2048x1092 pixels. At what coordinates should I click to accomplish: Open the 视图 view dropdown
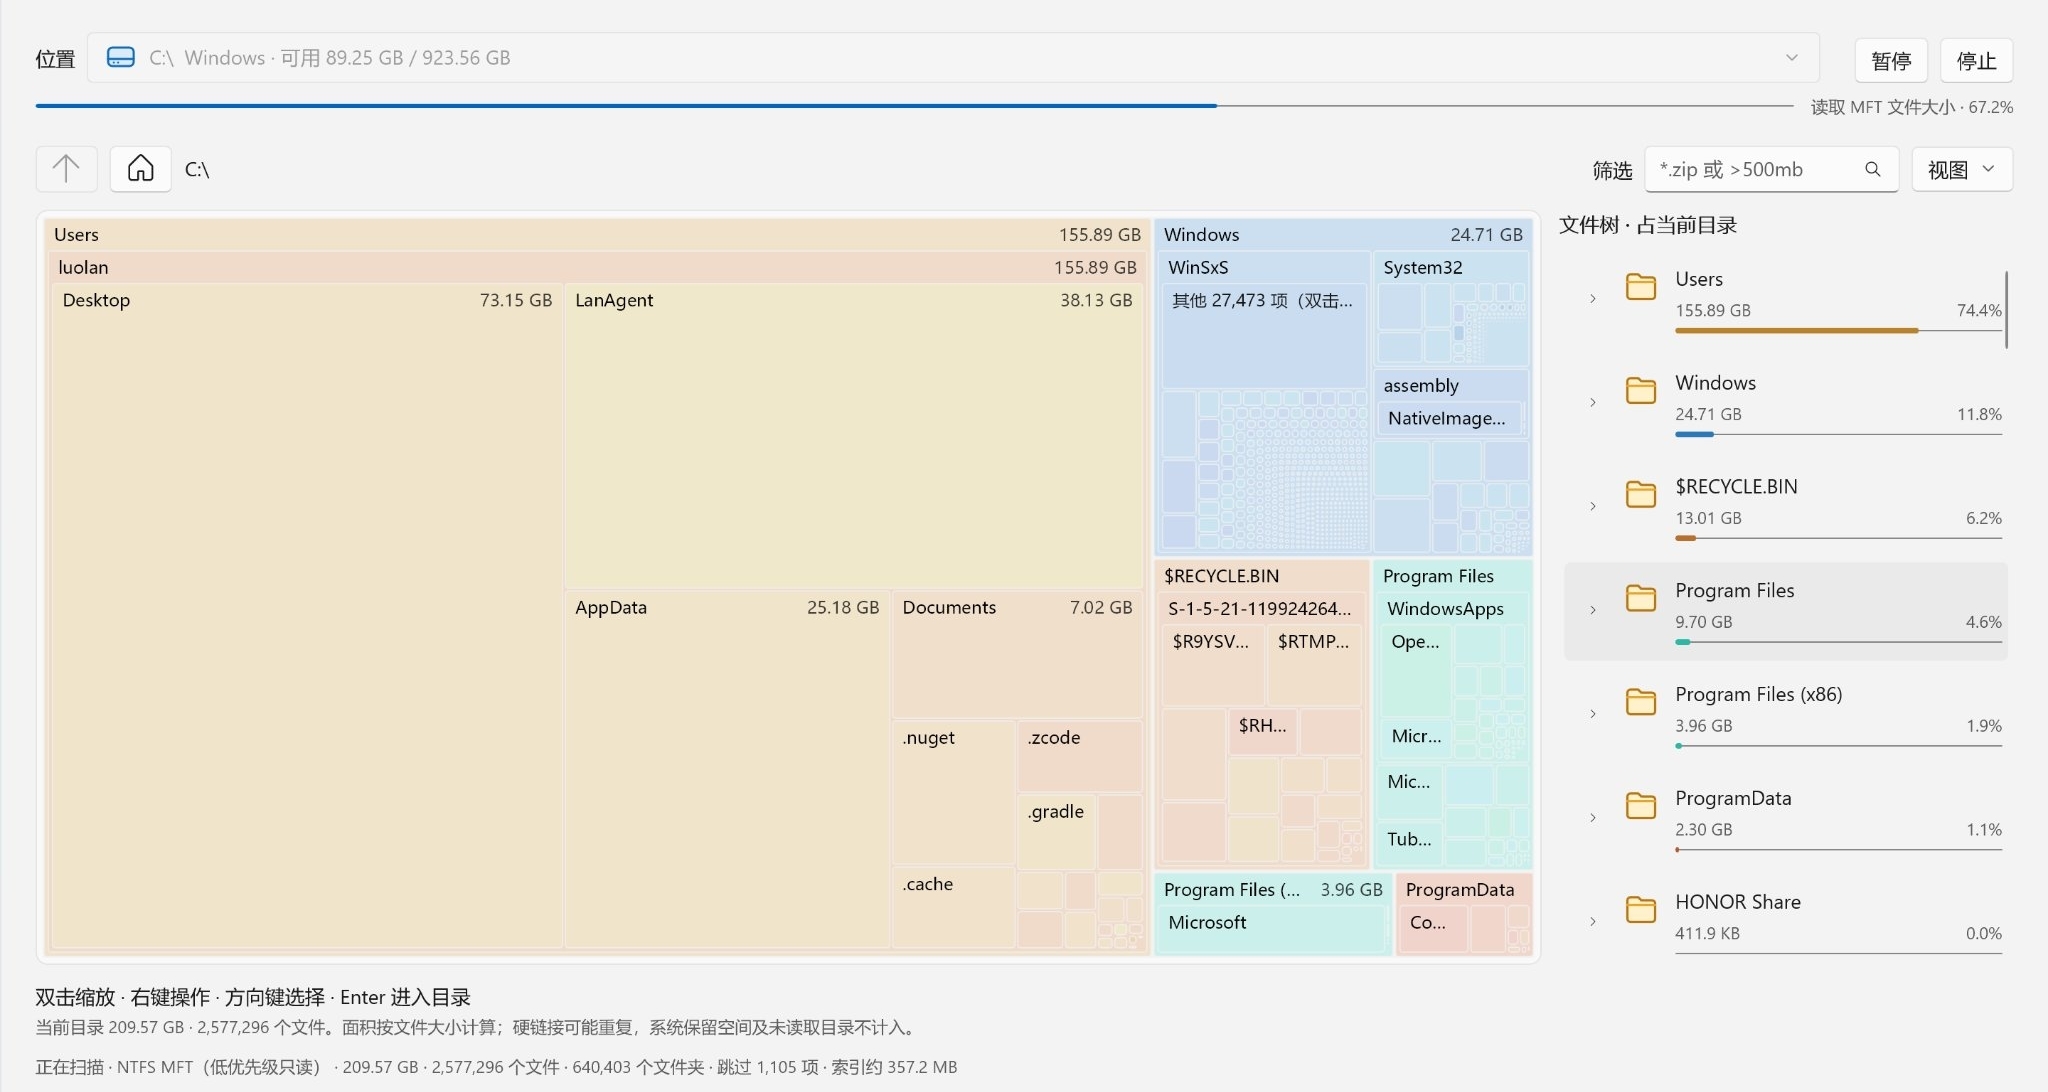(1962, 169)
